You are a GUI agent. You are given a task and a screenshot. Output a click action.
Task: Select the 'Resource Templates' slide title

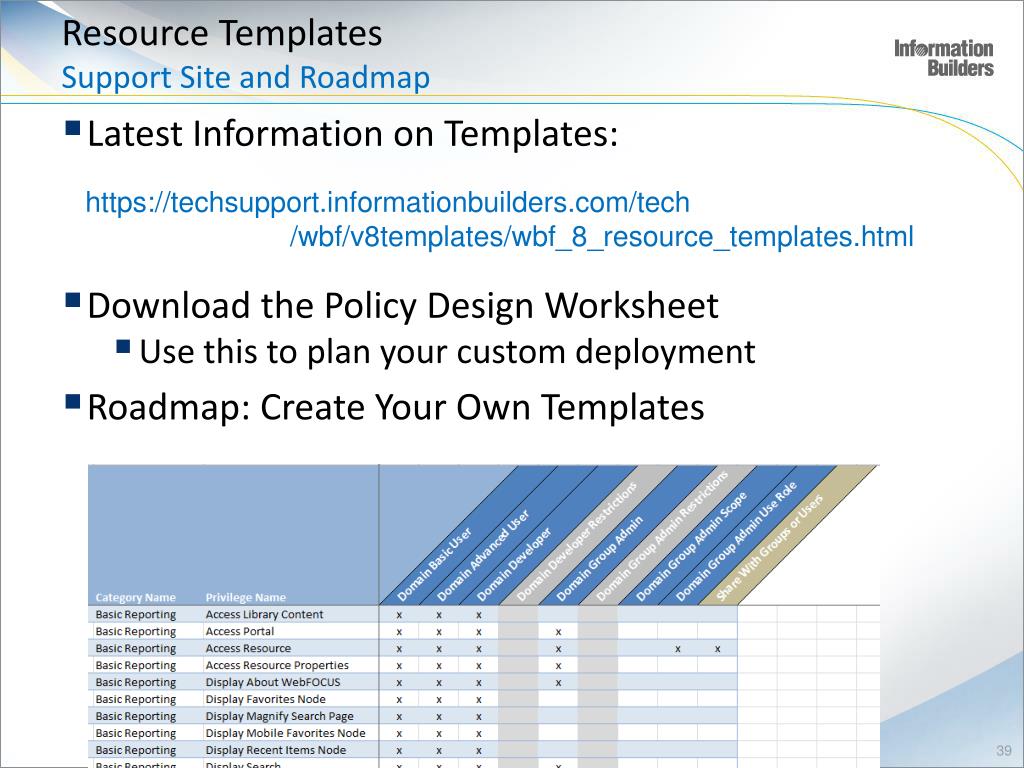[222, 33]
